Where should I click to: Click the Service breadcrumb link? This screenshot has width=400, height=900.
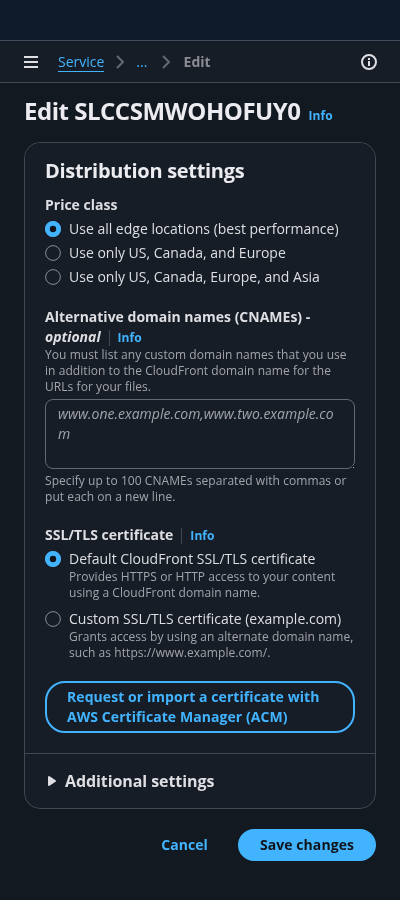(x=81, y=62)
